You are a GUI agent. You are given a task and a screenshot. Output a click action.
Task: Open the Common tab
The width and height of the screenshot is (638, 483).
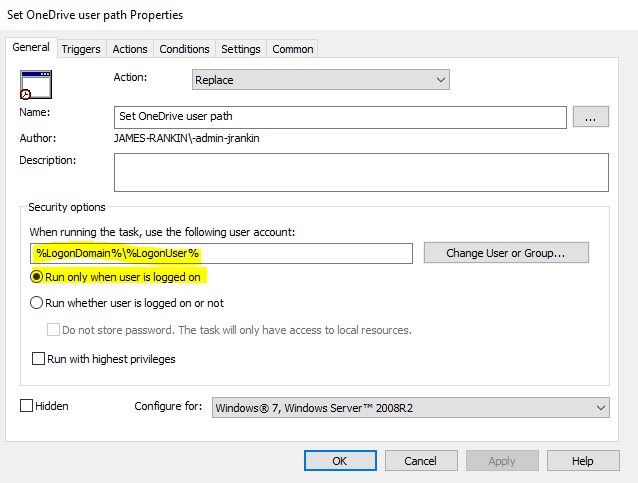(x=292, y=49)
